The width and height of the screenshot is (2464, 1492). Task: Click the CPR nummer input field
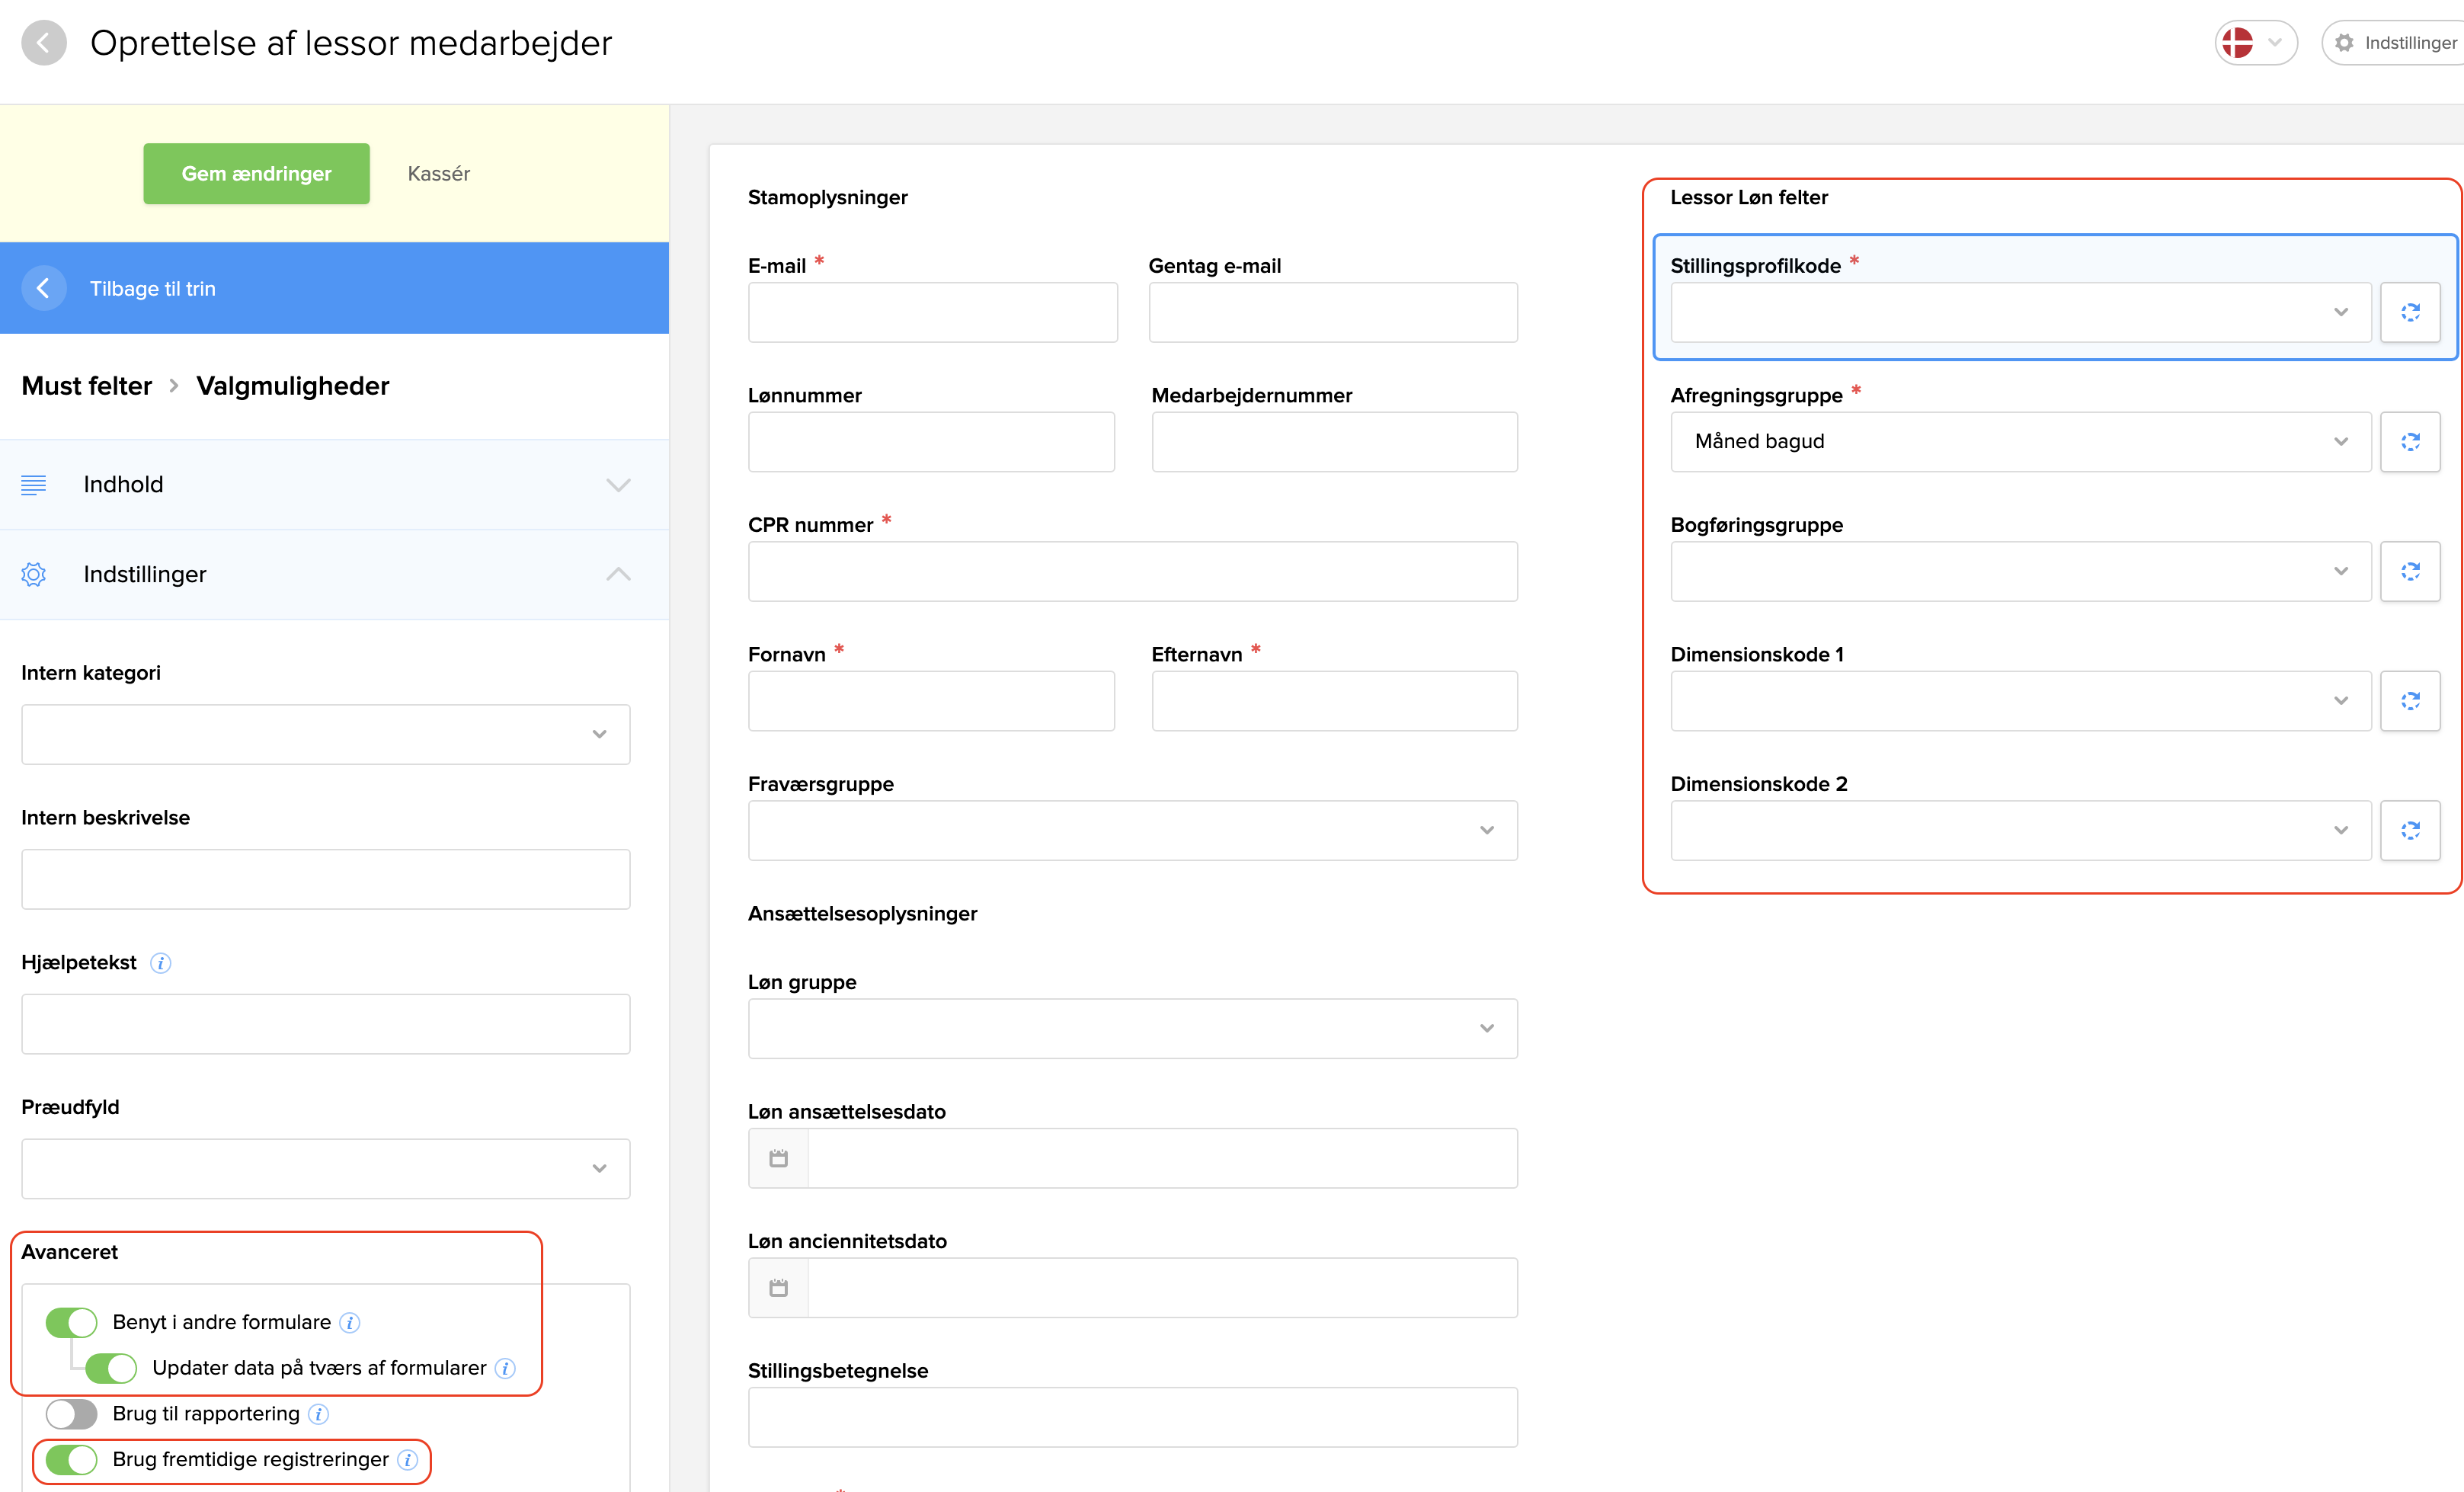[1132, 571]
